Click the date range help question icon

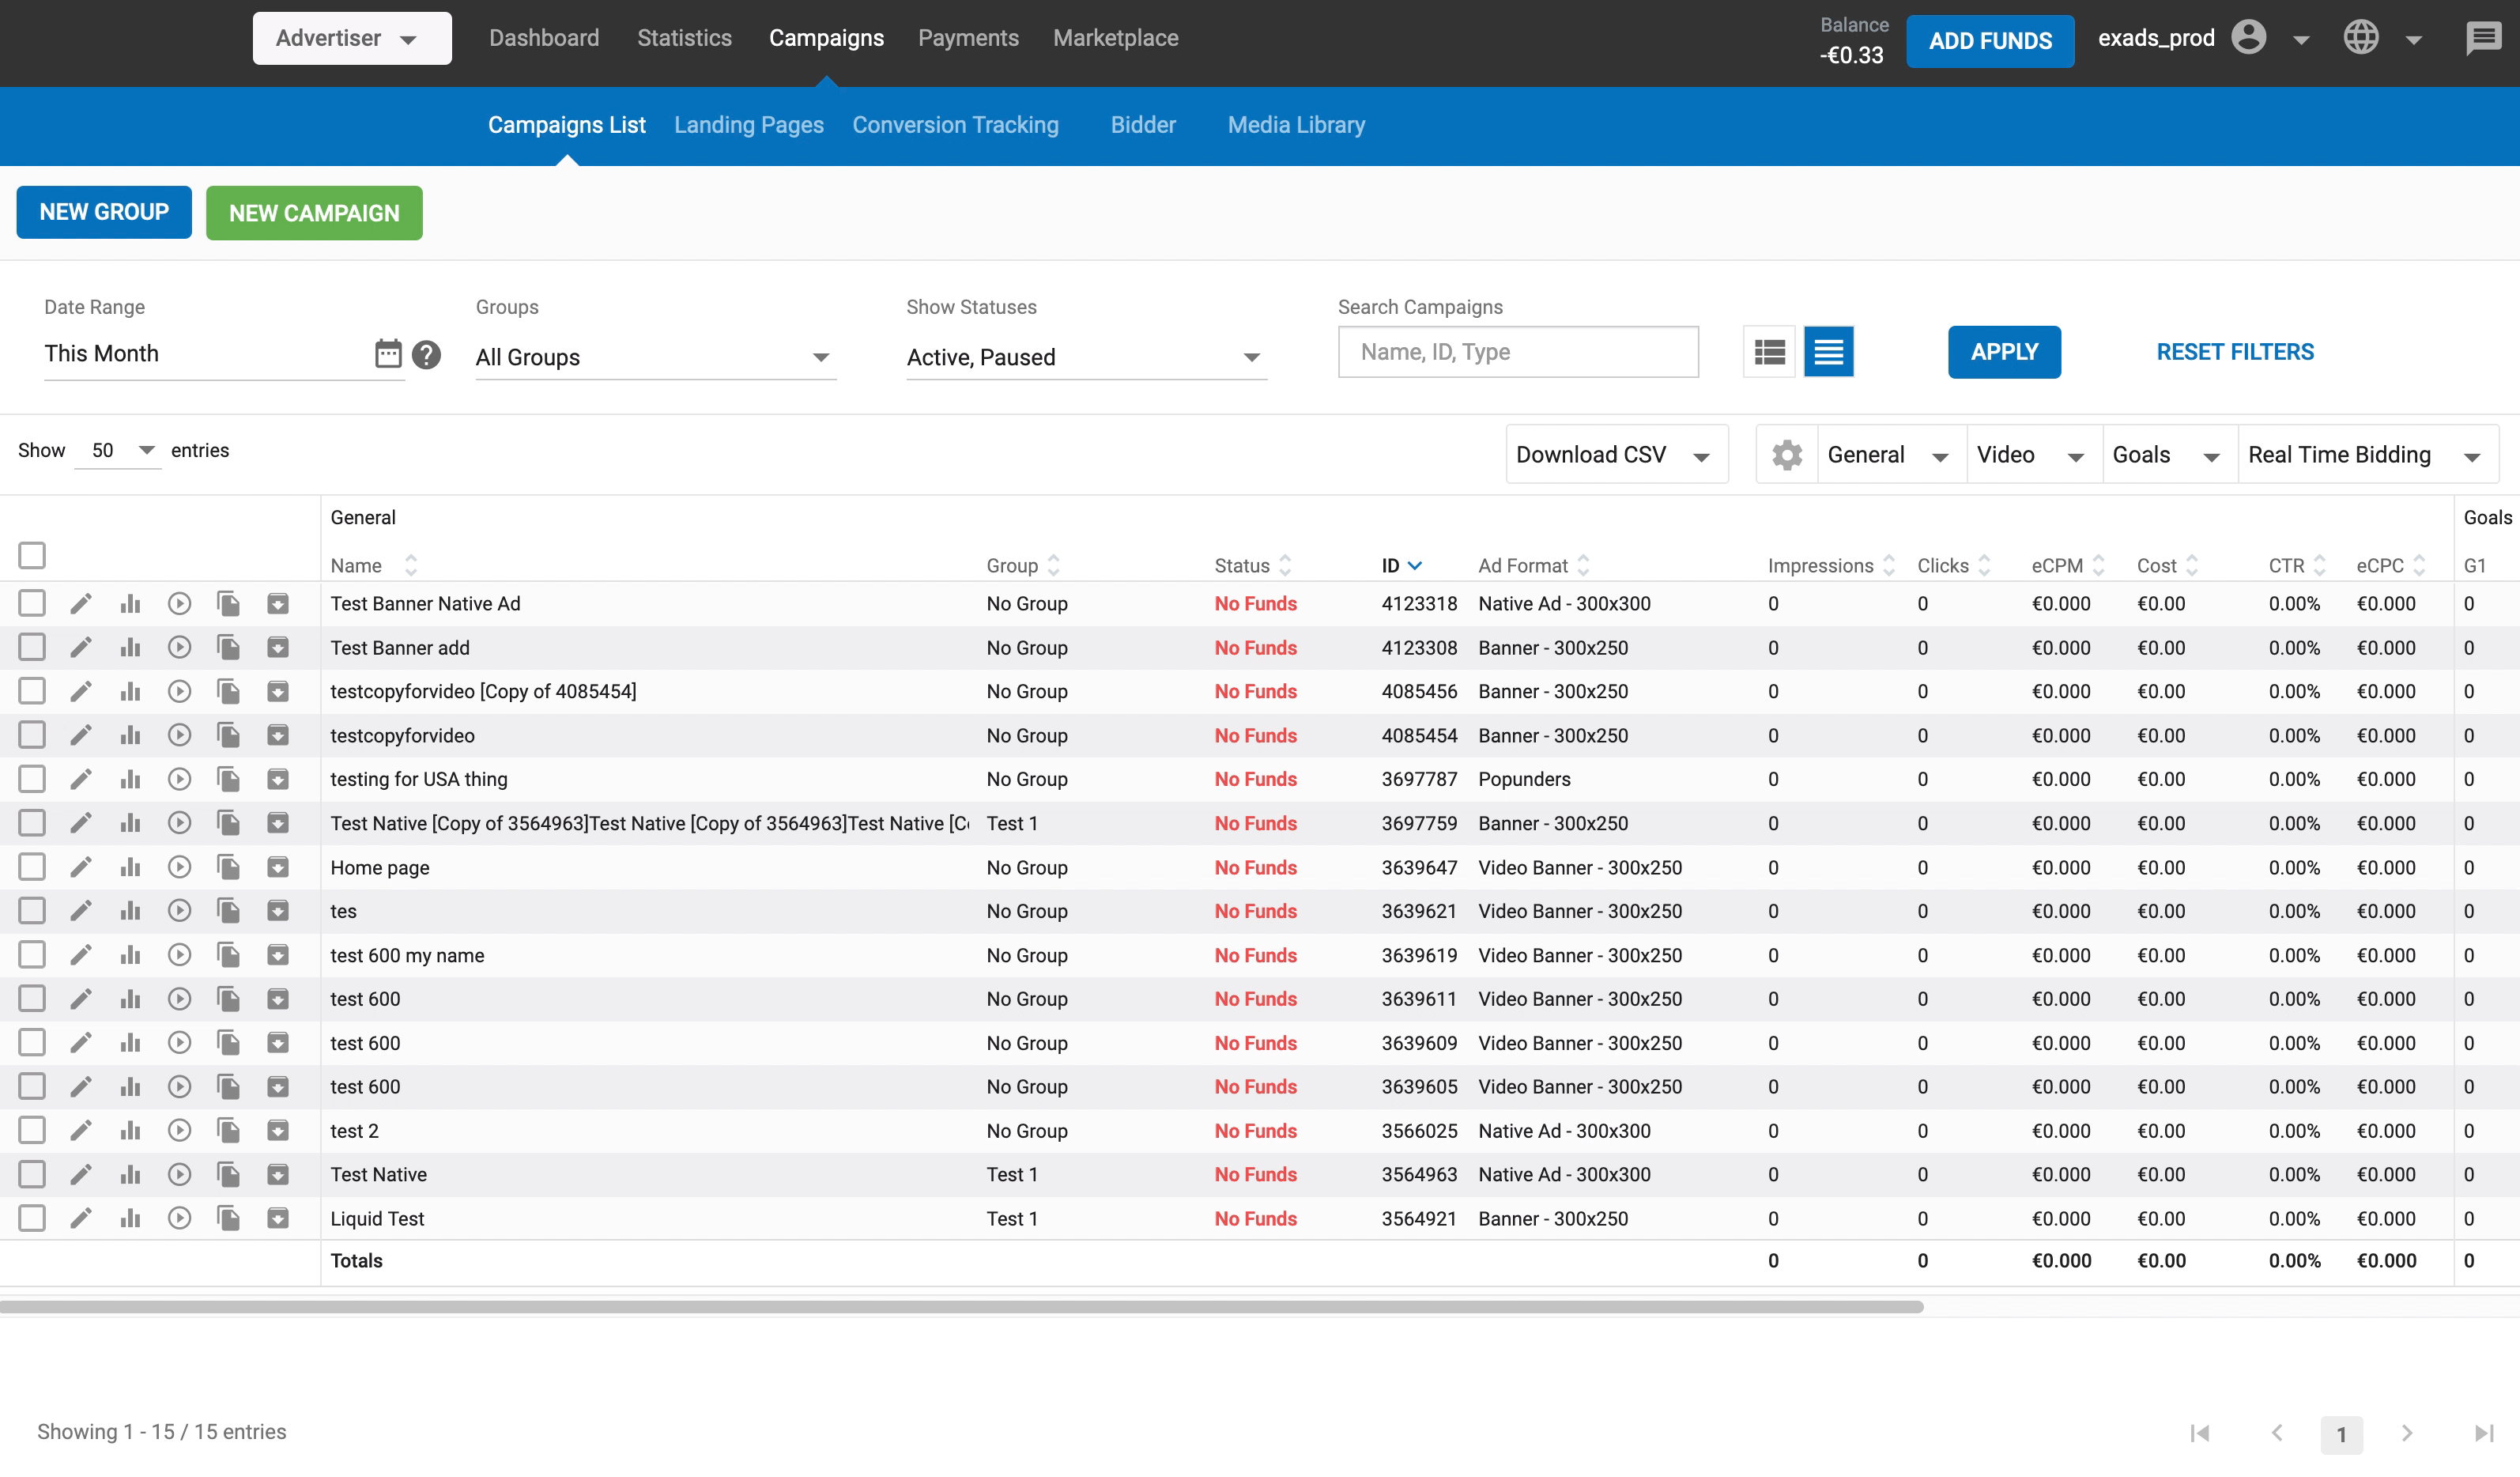(426, 354)
